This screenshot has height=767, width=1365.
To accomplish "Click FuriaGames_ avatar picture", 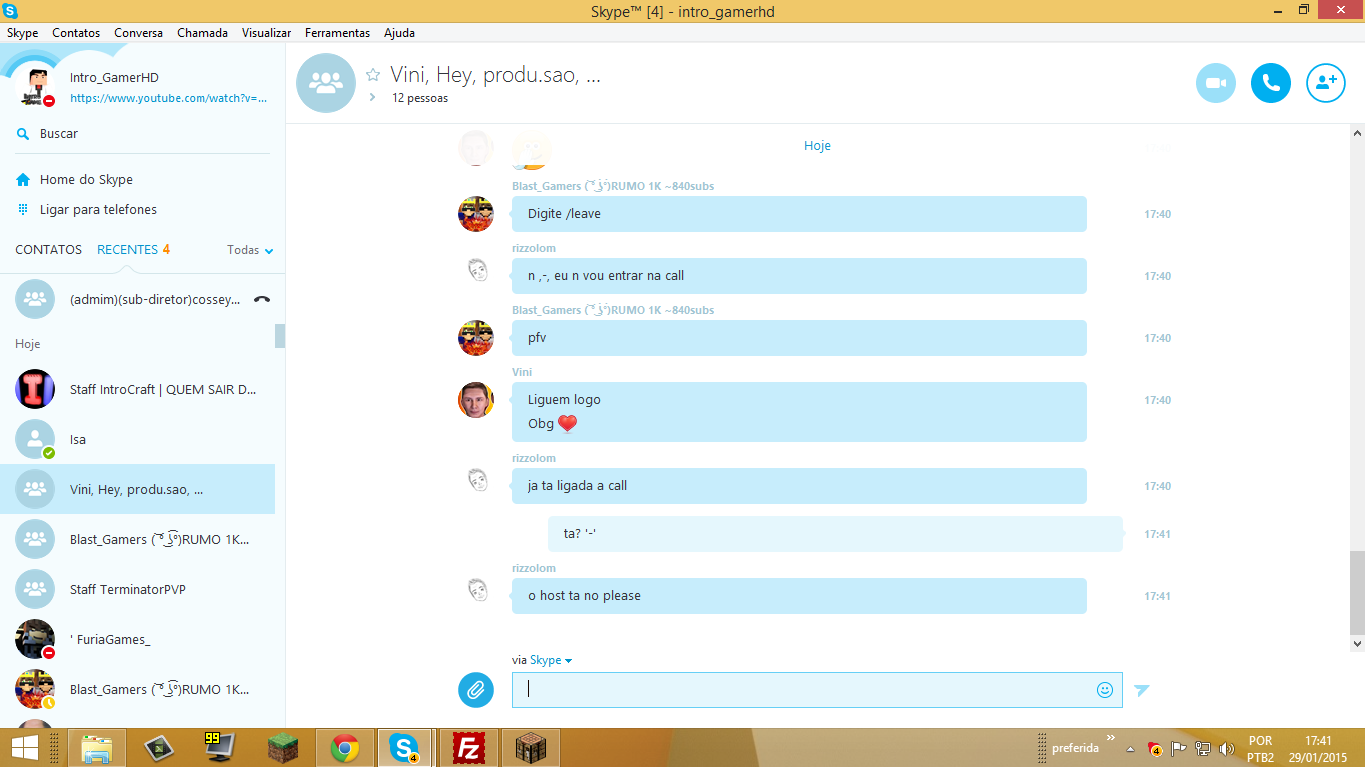I will pyautogui.click(x=35, y=639).
